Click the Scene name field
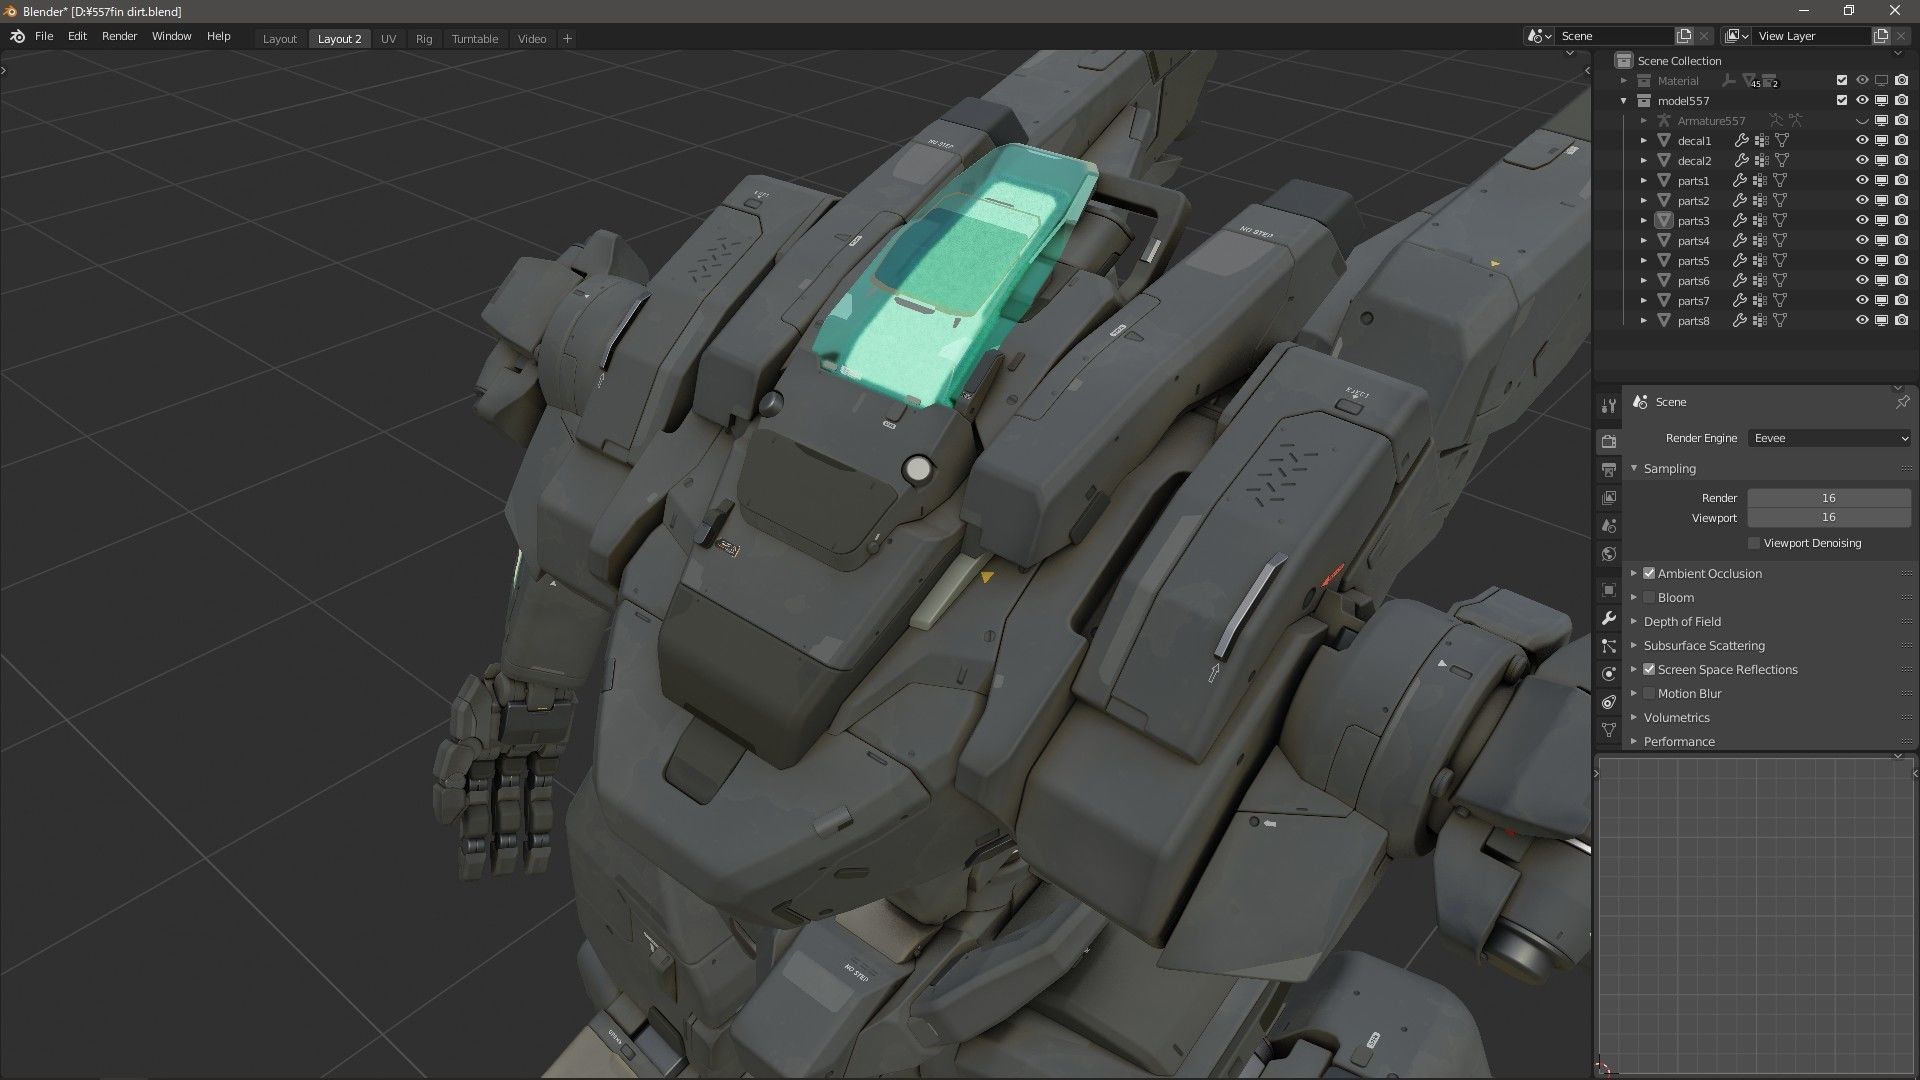This screenshot has height=1080, width=1920. click(1614, 36)
